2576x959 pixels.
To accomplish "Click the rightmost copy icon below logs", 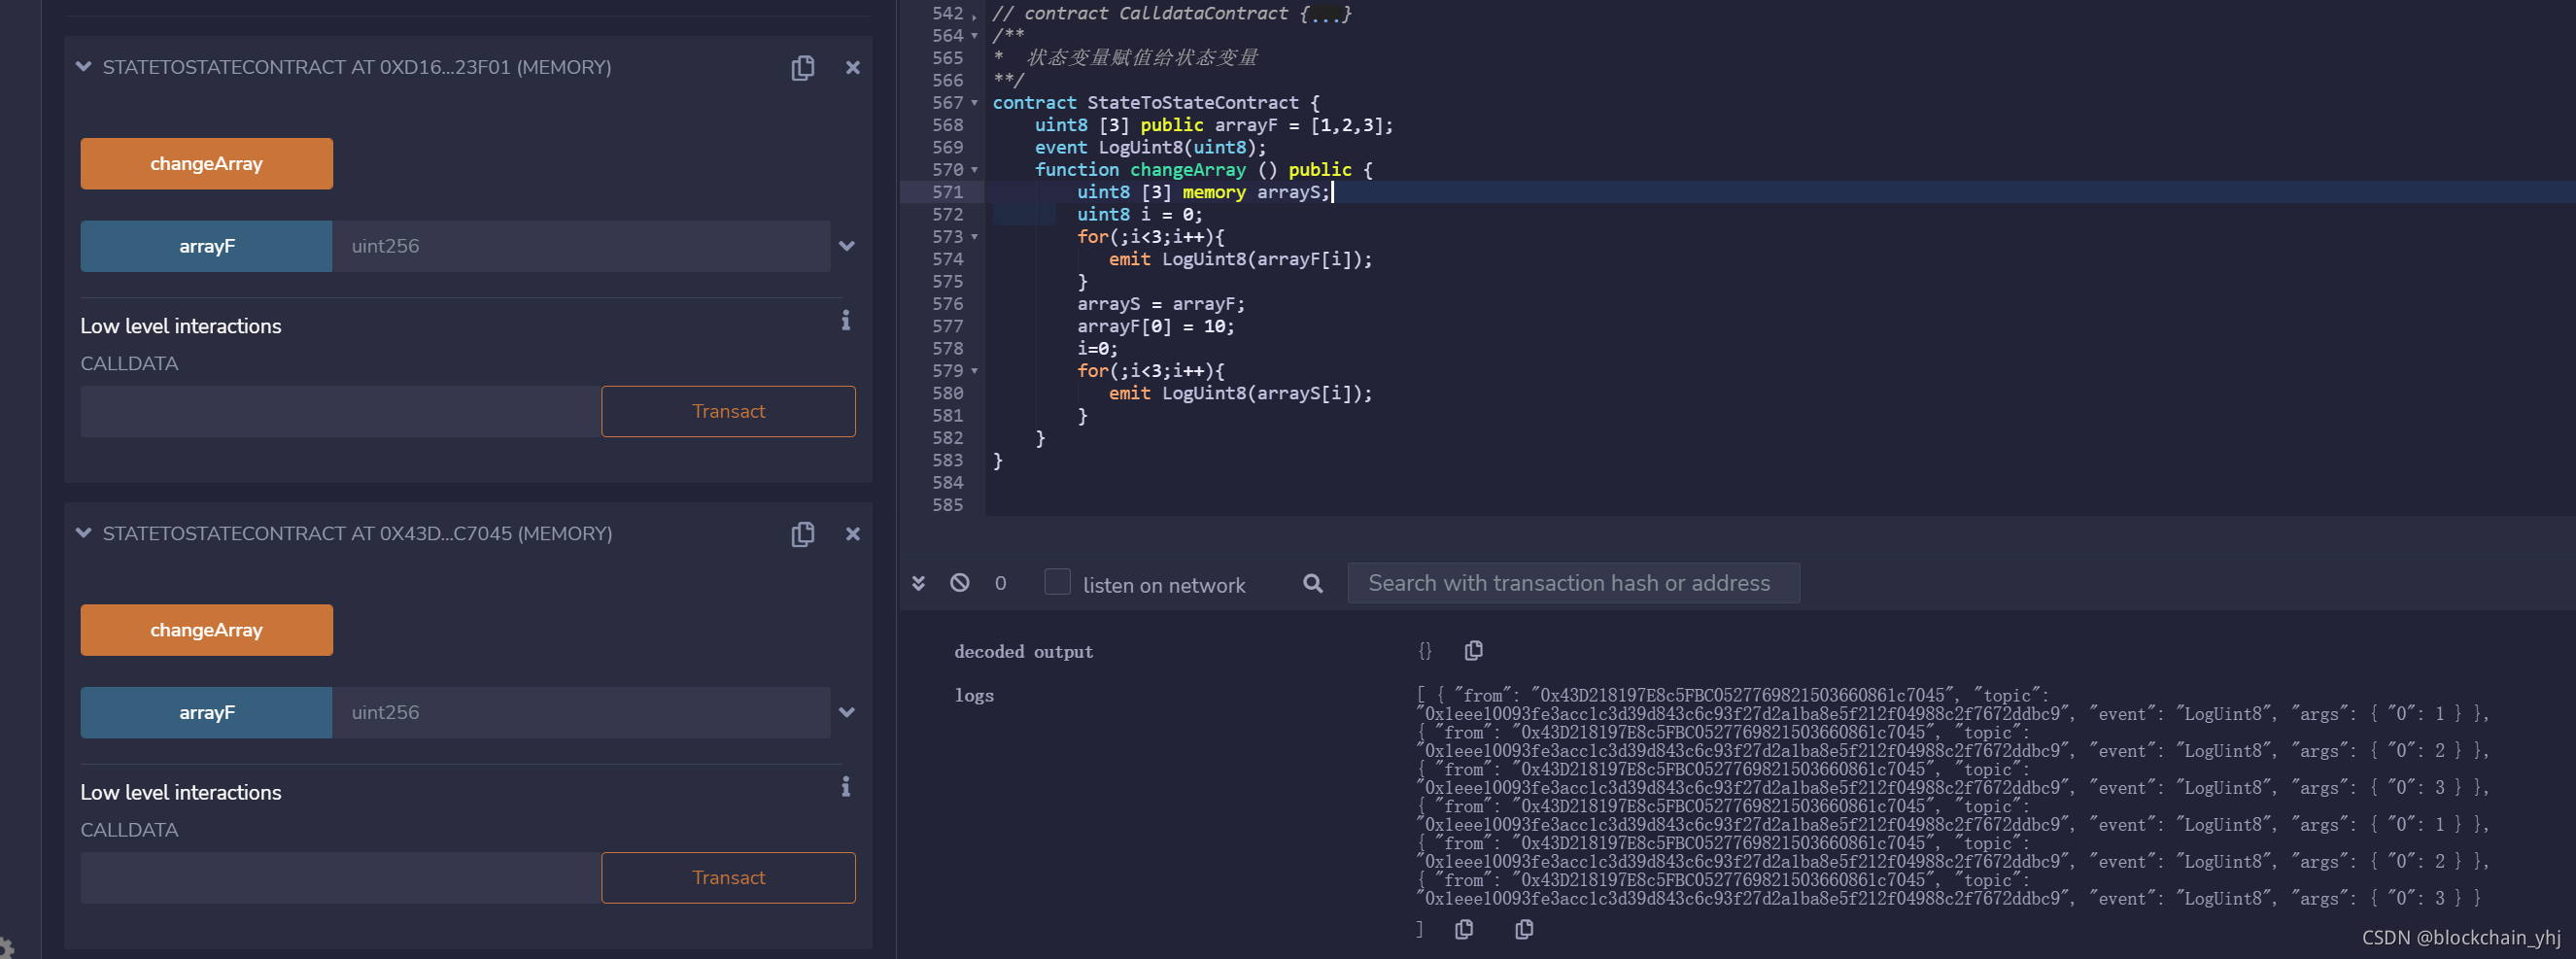I will [1524, 929].
